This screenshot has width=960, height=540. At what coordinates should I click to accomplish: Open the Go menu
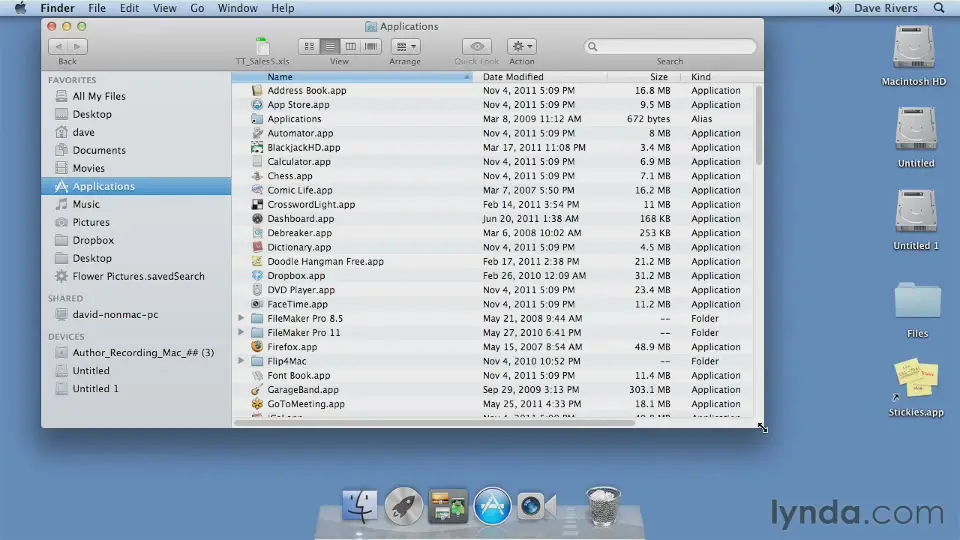[x=197, y=8]
